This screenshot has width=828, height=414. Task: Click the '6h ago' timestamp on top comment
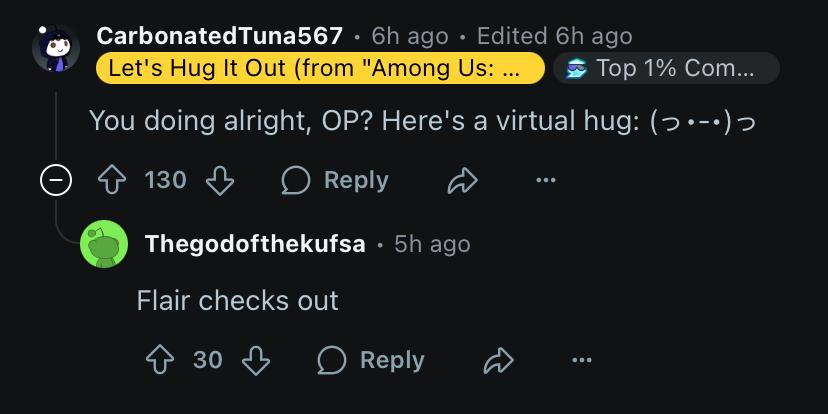click(x=410, y=36)
